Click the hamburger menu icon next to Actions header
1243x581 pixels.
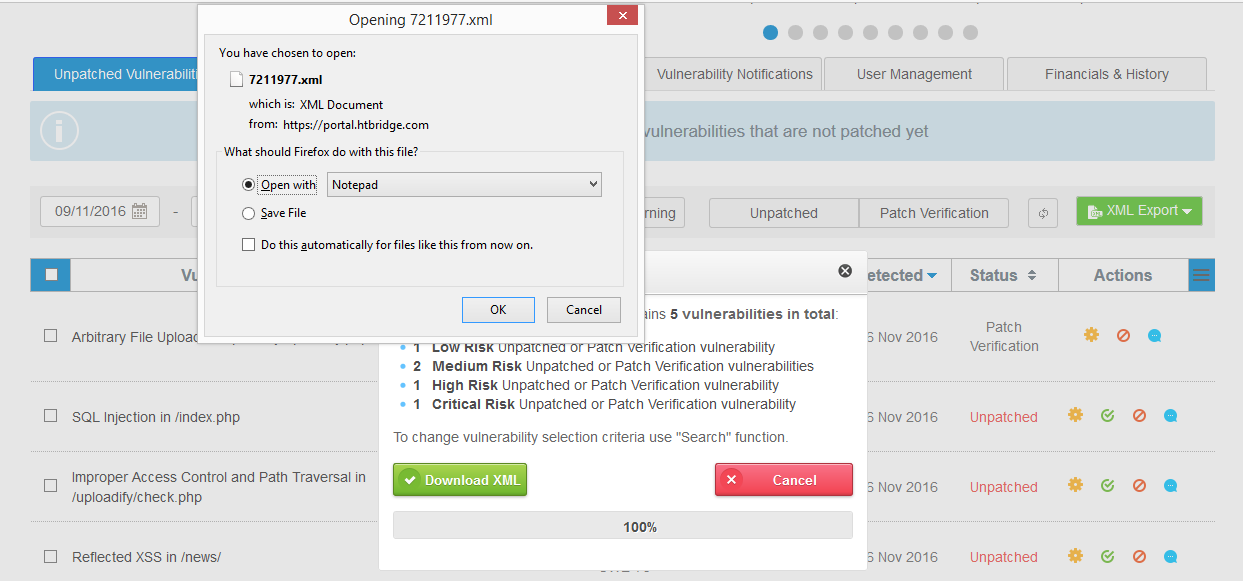point(1200,274)
